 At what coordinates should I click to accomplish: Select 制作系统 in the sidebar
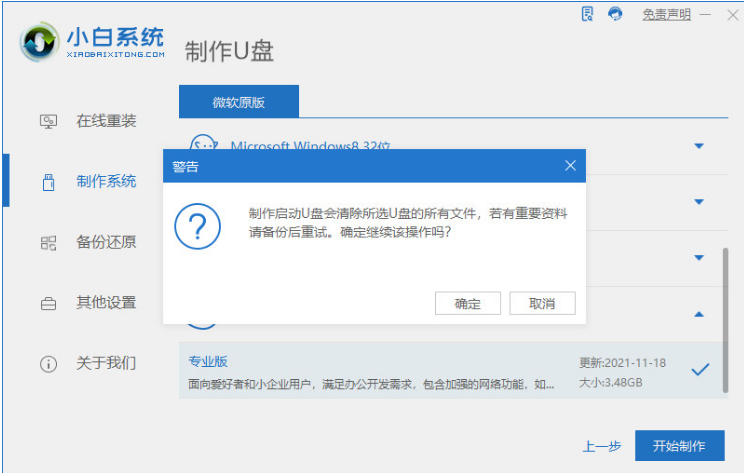[106, 181]
